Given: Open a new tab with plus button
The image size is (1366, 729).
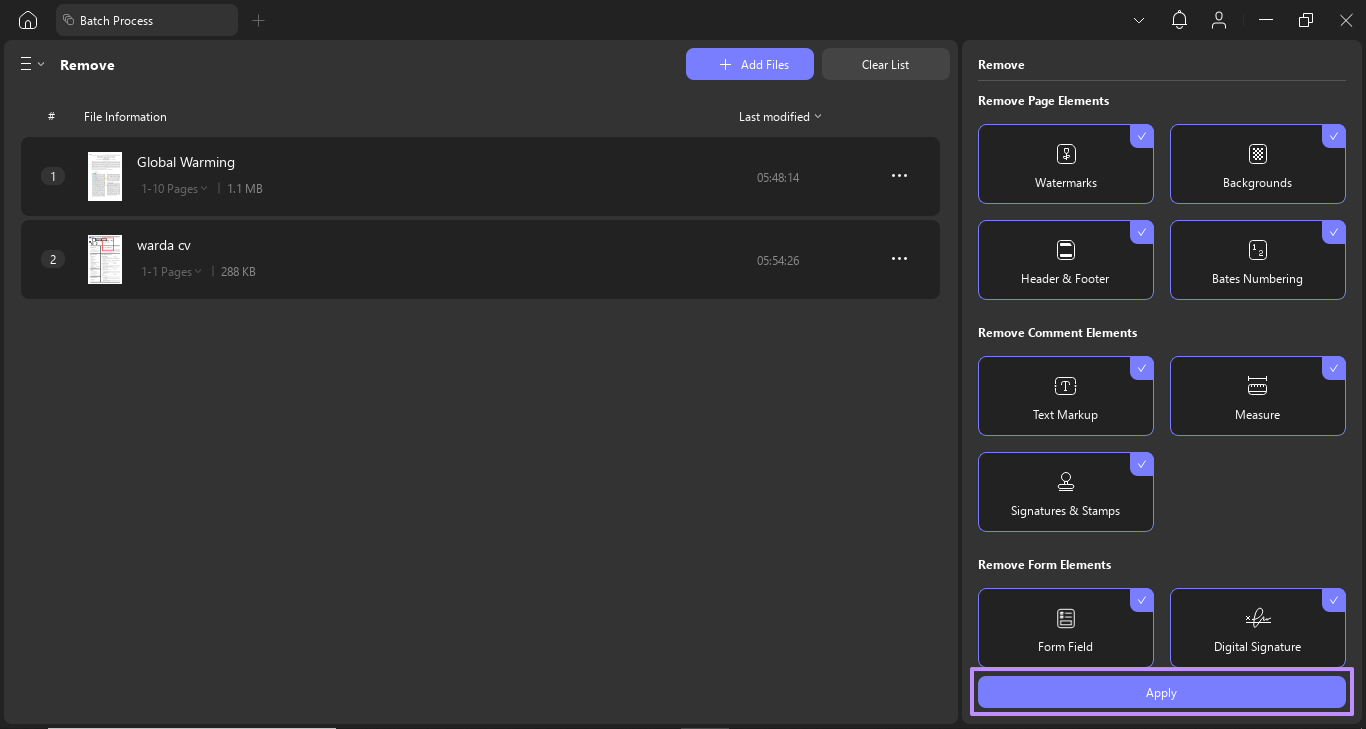Looking at the screenshot, I should click(x=258, y=20).
